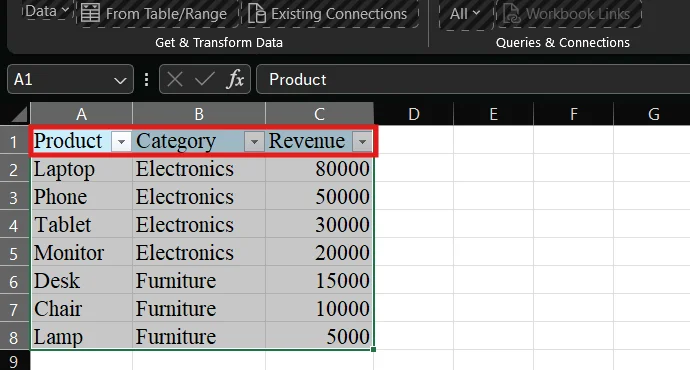Viewport: 690px width, 370px height.
Task: Click the Furniture cell in Lamp row
Action: (x=199, y=337)
